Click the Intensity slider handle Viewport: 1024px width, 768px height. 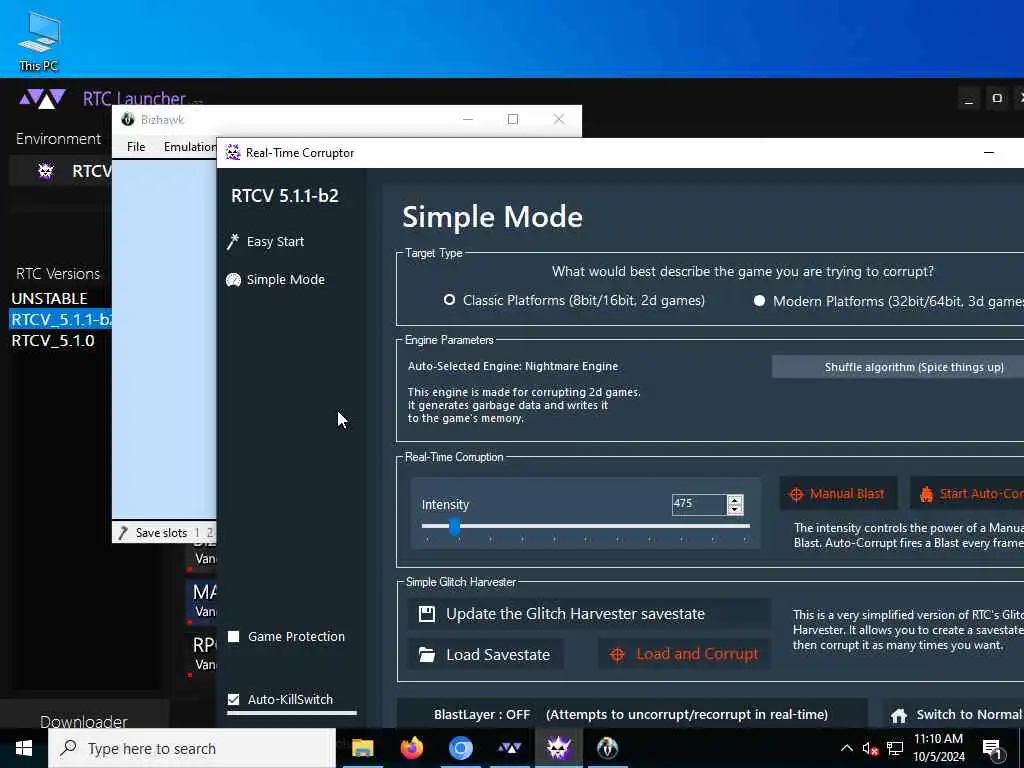point(455,526)
